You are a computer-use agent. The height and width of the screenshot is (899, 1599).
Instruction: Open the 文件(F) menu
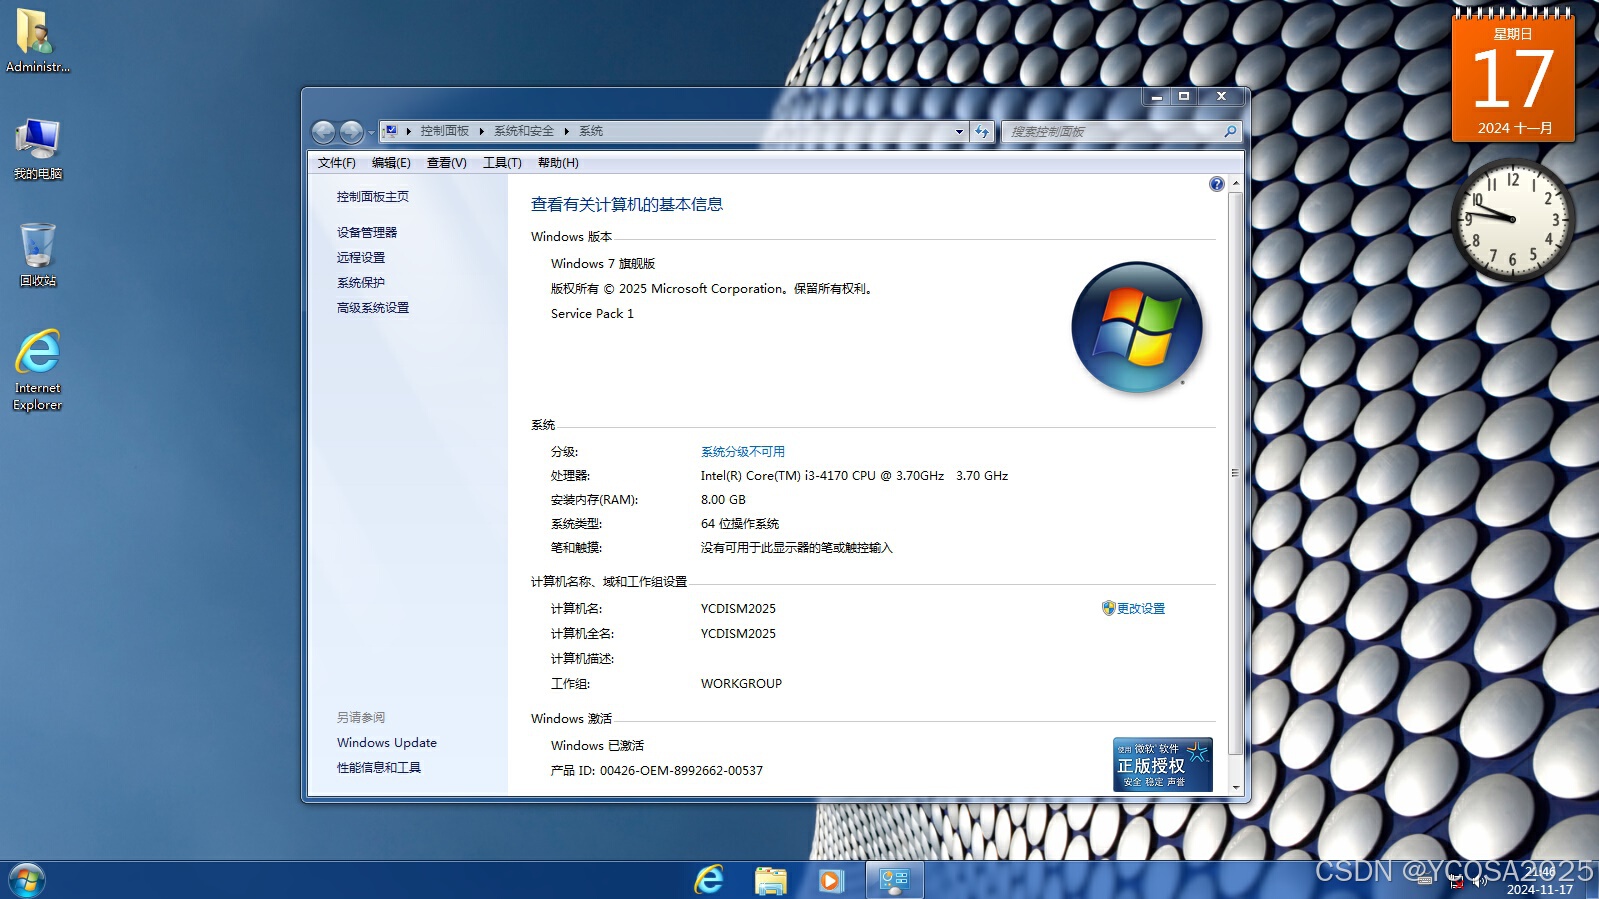[x=337, y=163]
